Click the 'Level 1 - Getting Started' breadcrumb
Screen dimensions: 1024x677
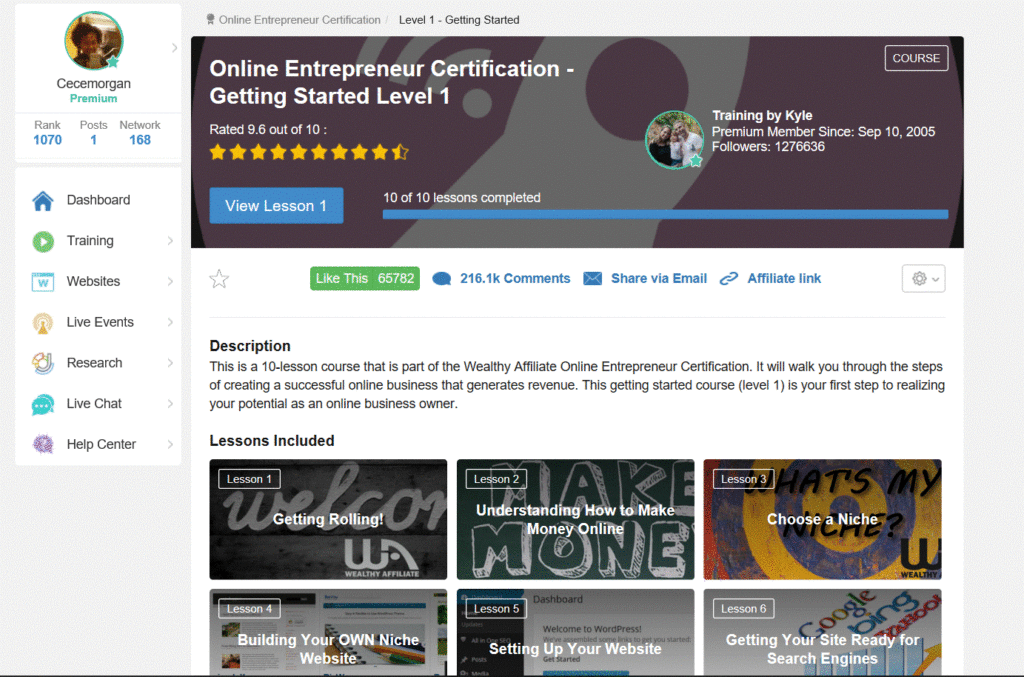(x=459, y=20)
